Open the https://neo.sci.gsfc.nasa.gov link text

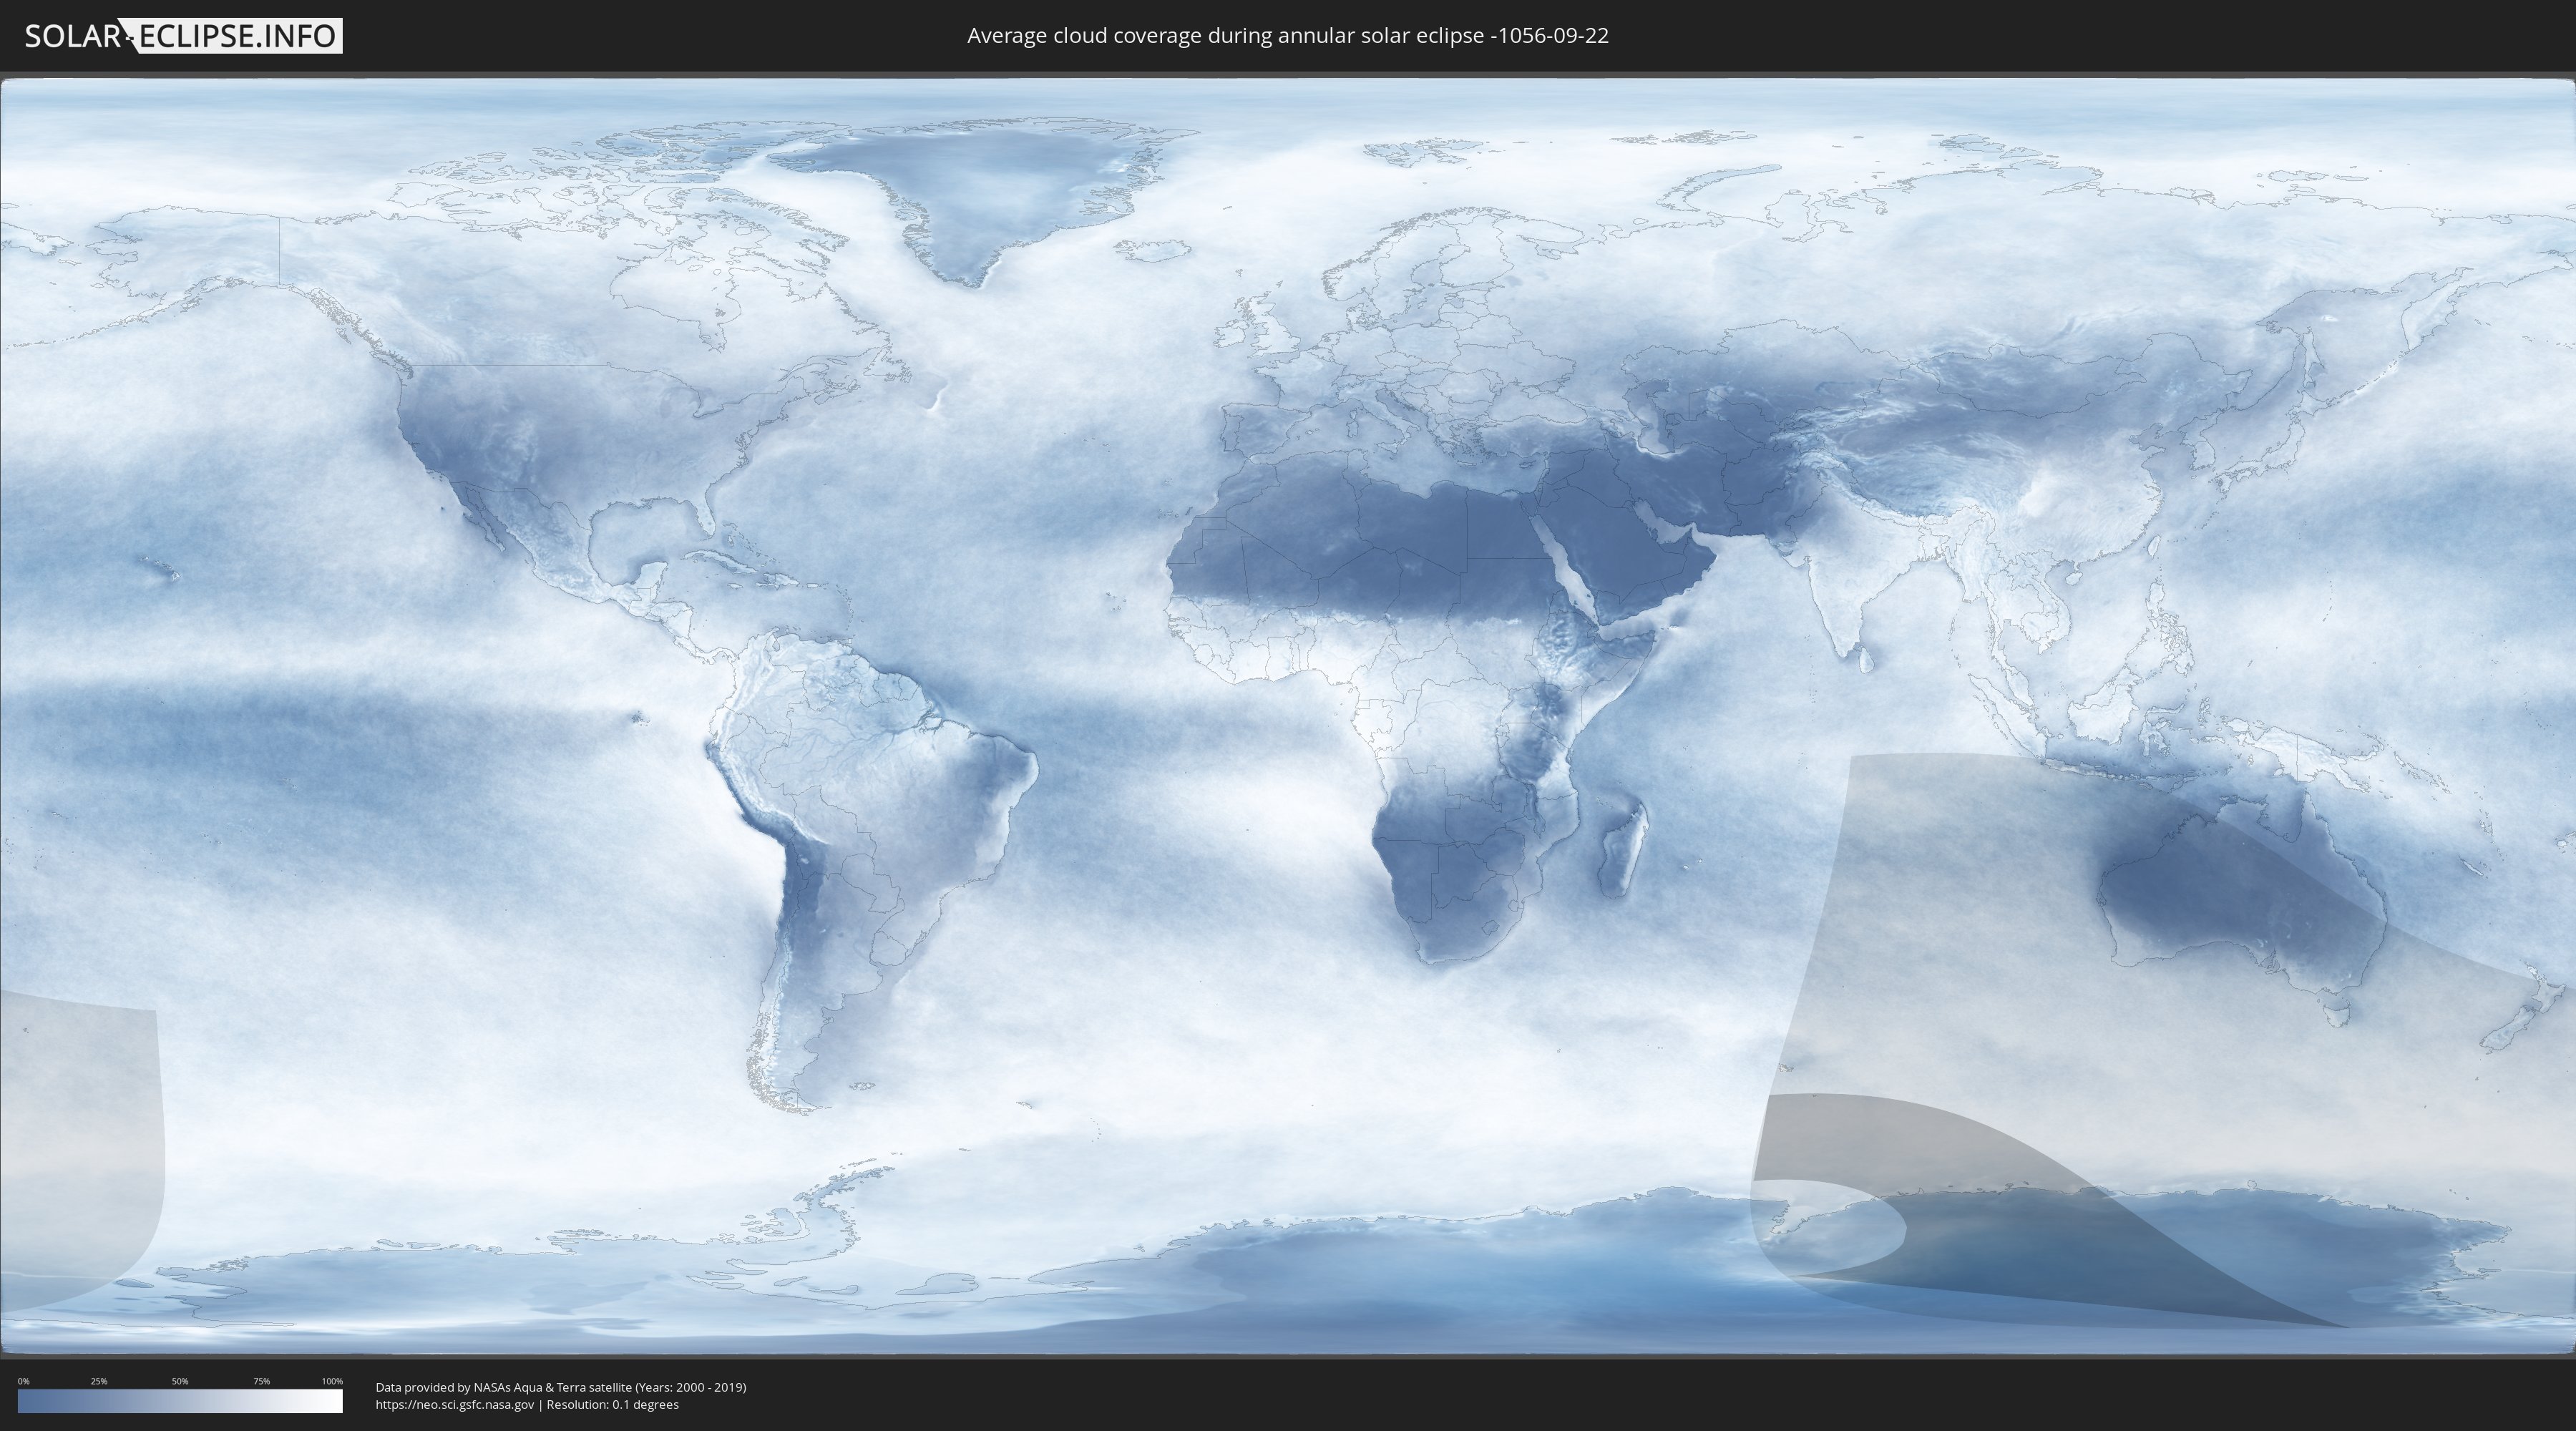pyautogui.click(x=455, y=1405)
